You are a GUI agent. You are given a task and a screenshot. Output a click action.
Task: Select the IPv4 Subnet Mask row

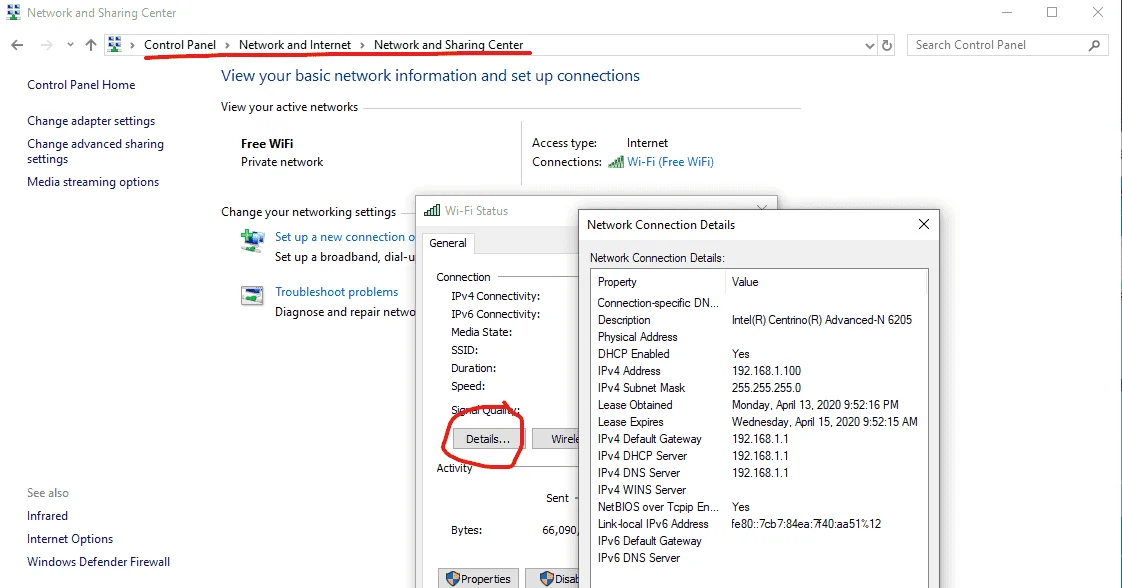(758, 388)
